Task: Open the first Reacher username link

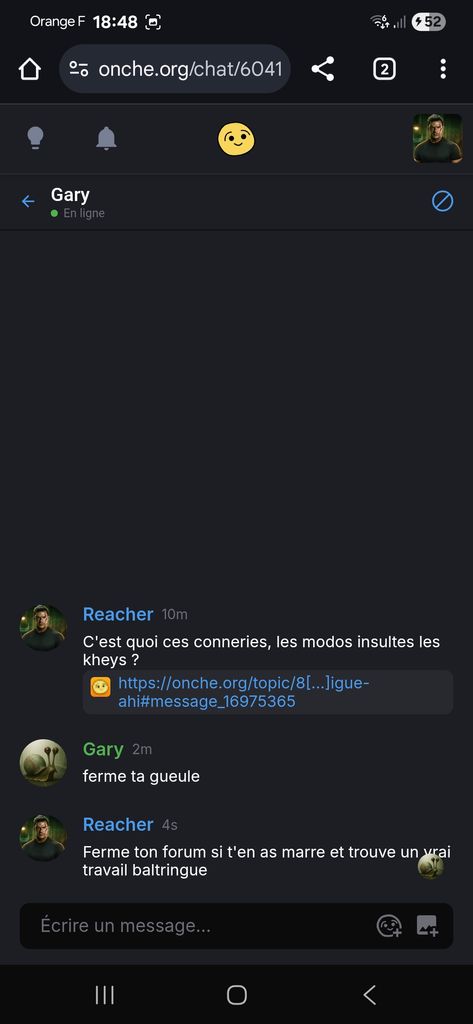Action: coord(118,614)
